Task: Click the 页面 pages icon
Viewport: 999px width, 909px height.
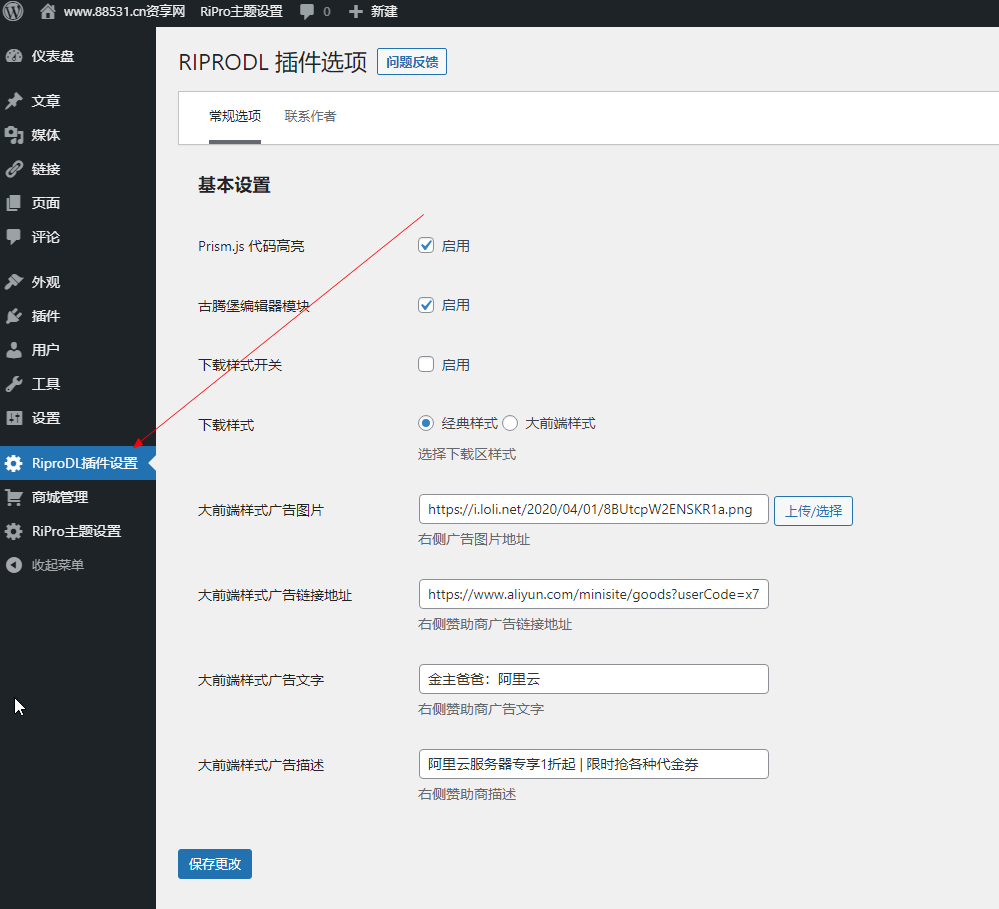Action: tap(14, 203)
